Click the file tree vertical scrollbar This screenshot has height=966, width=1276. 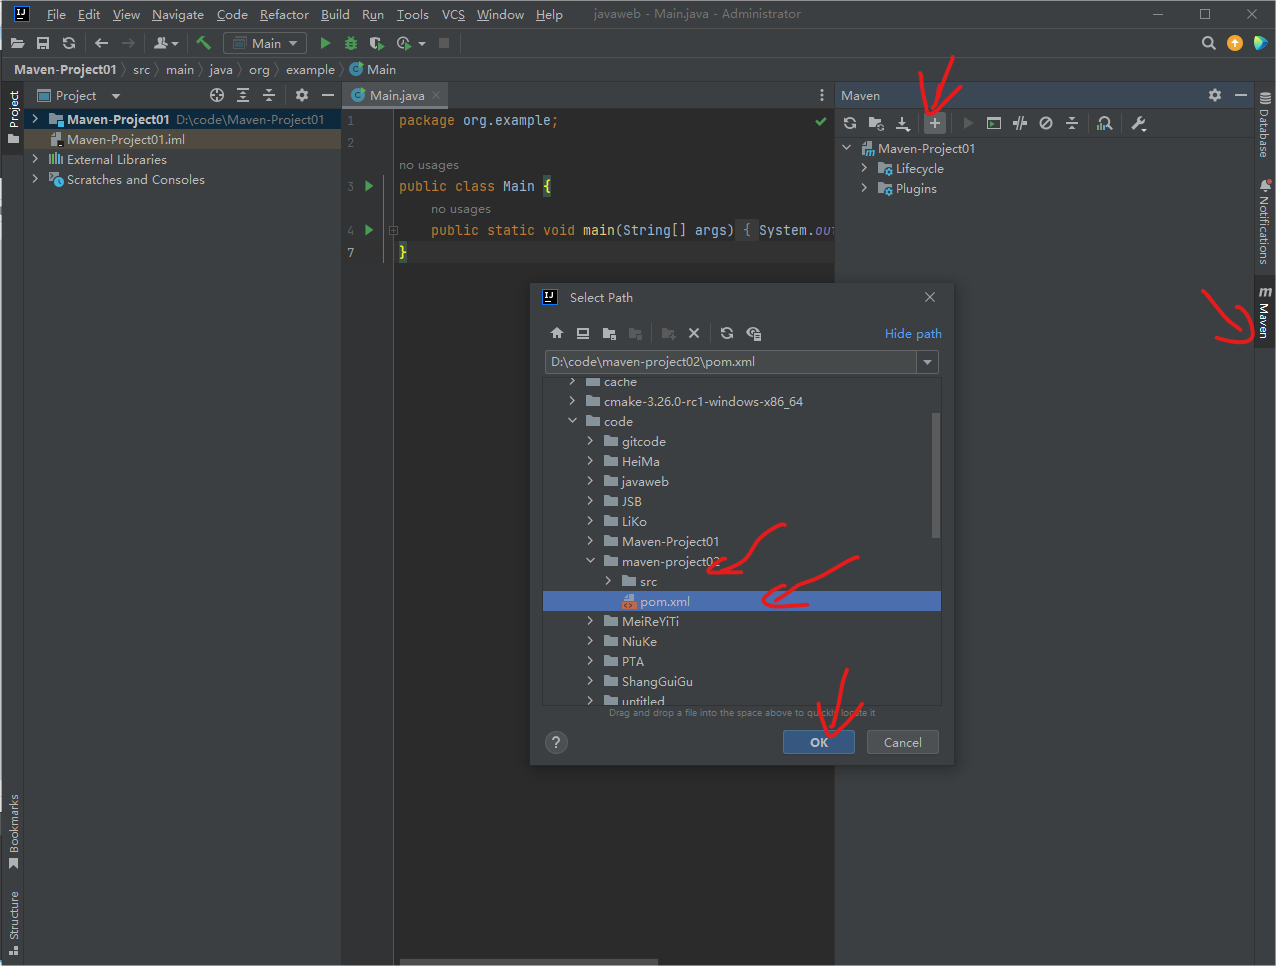(936, 475)
